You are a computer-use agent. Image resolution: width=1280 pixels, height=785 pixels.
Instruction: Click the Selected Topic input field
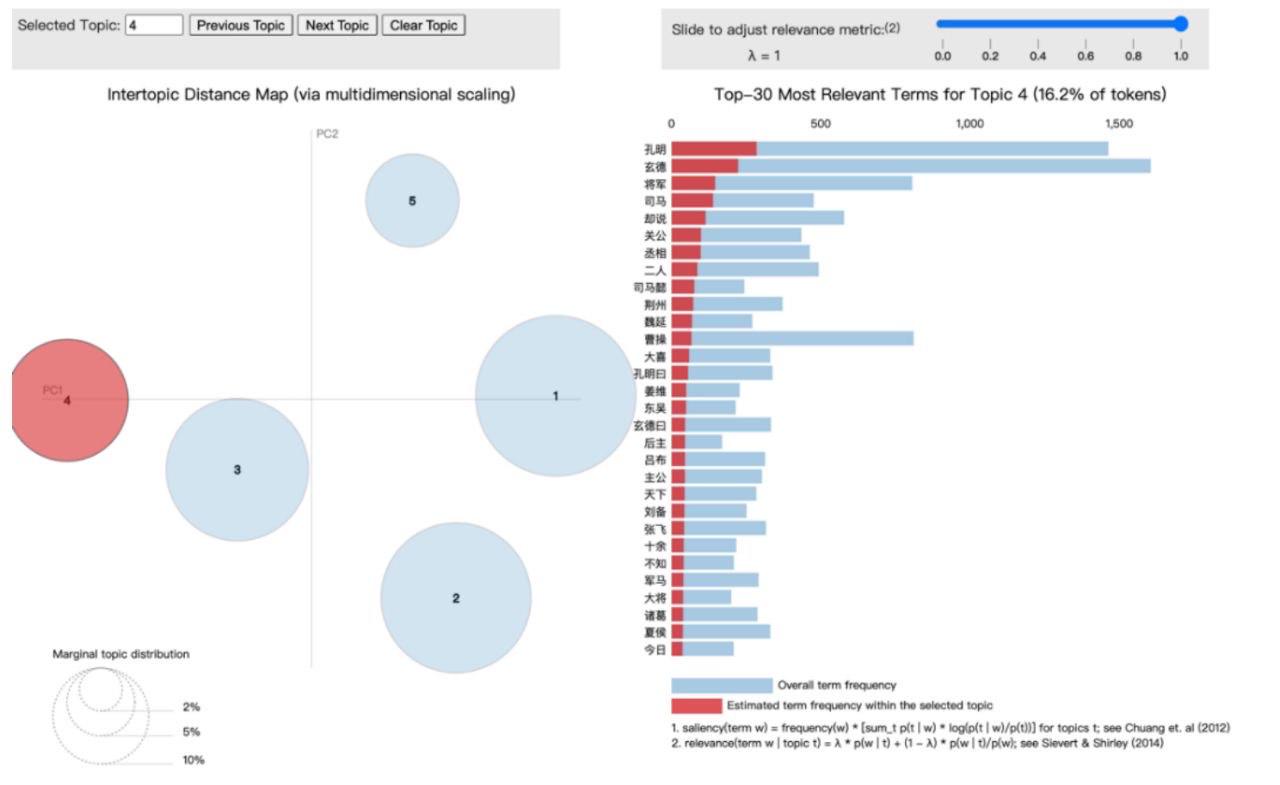click(x=154, y=25)
